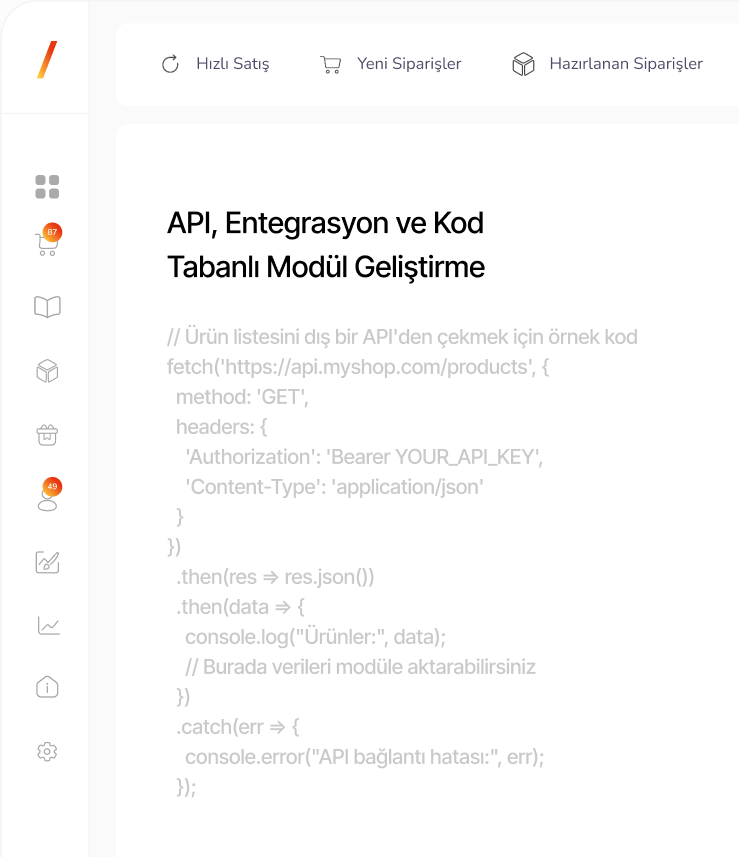
Task: Click the shopping basket icon in sidebar
Action: 47,435
